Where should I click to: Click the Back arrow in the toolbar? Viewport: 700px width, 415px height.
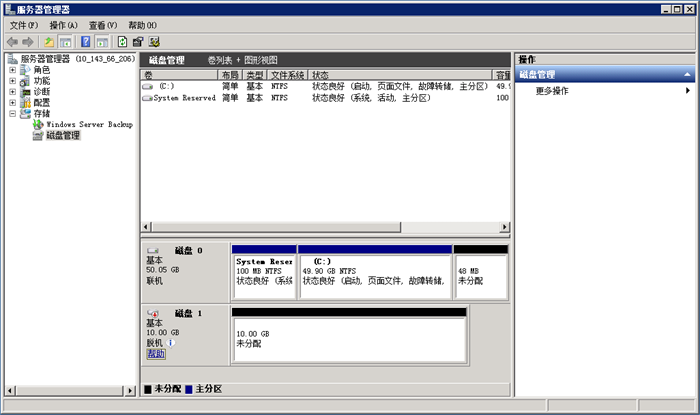coord(12,42)
